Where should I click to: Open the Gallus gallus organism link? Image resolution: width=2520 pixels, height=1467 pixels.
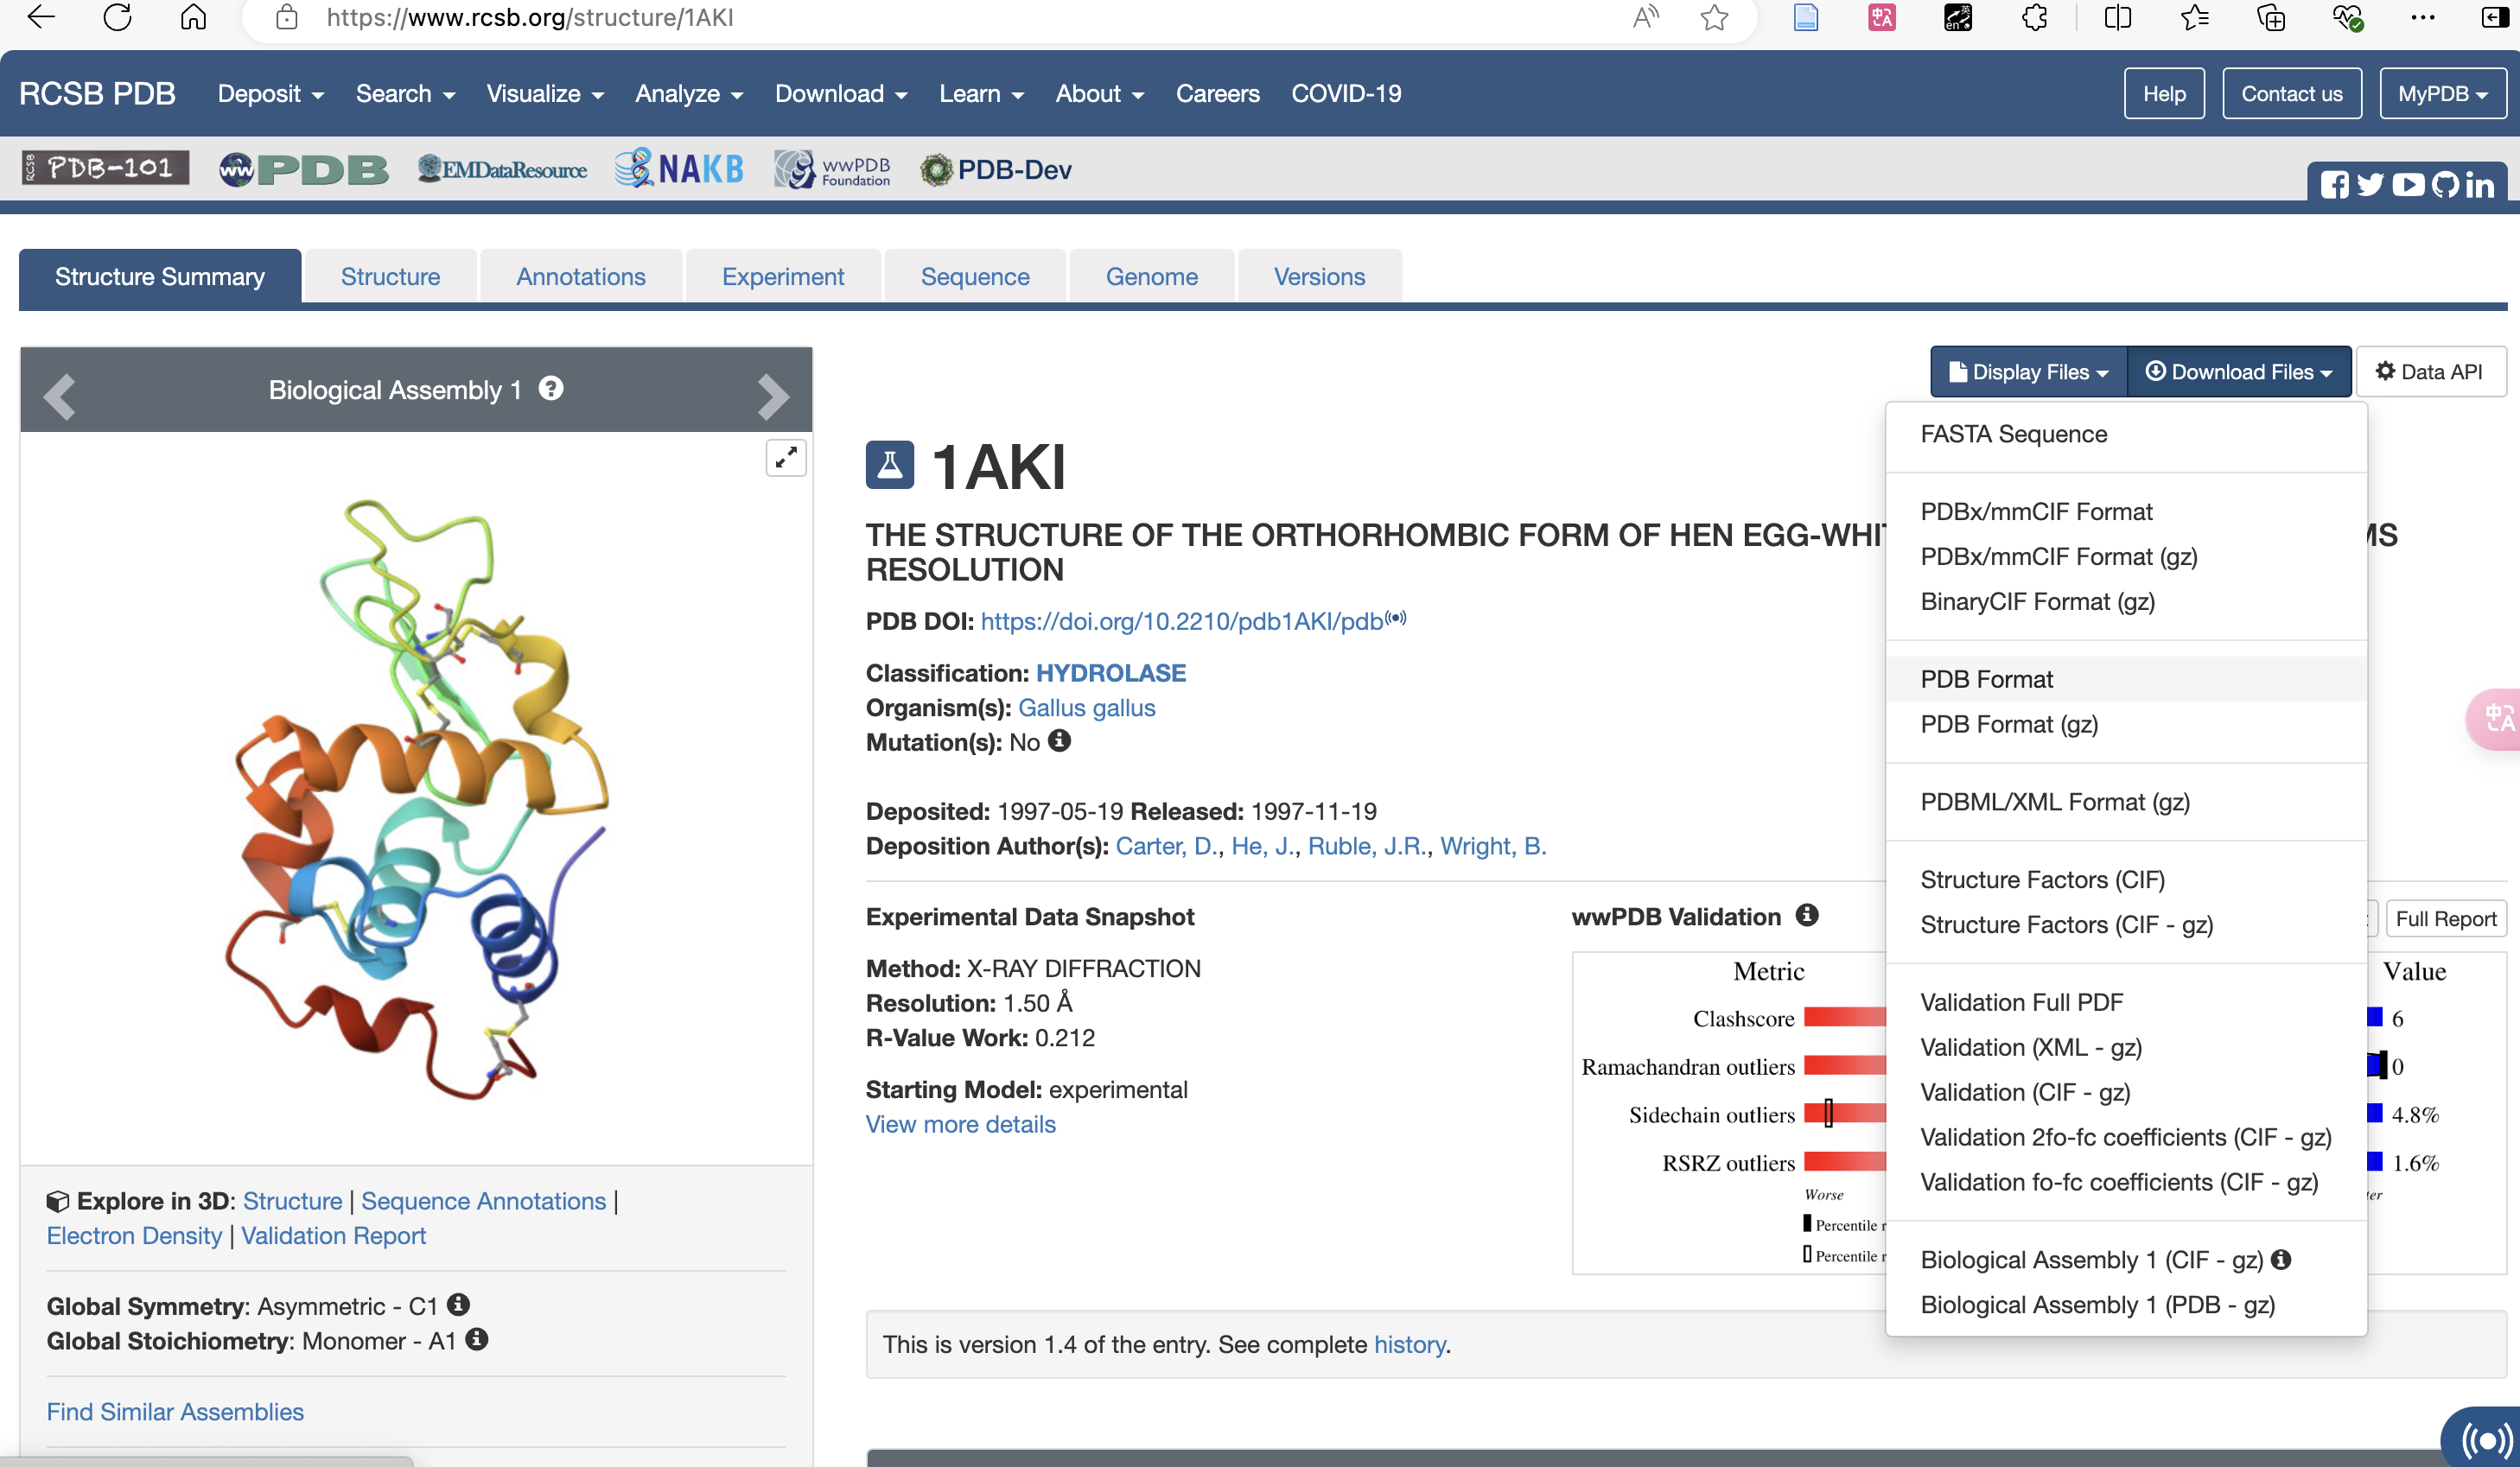pyautogui.click(x=1086, y=708)
